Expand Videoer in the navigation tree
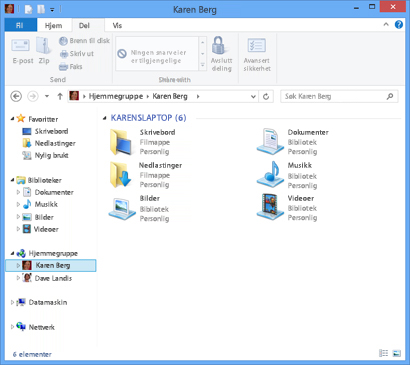Viewport: 410px width, 365px height. click(x=18, y=229)
